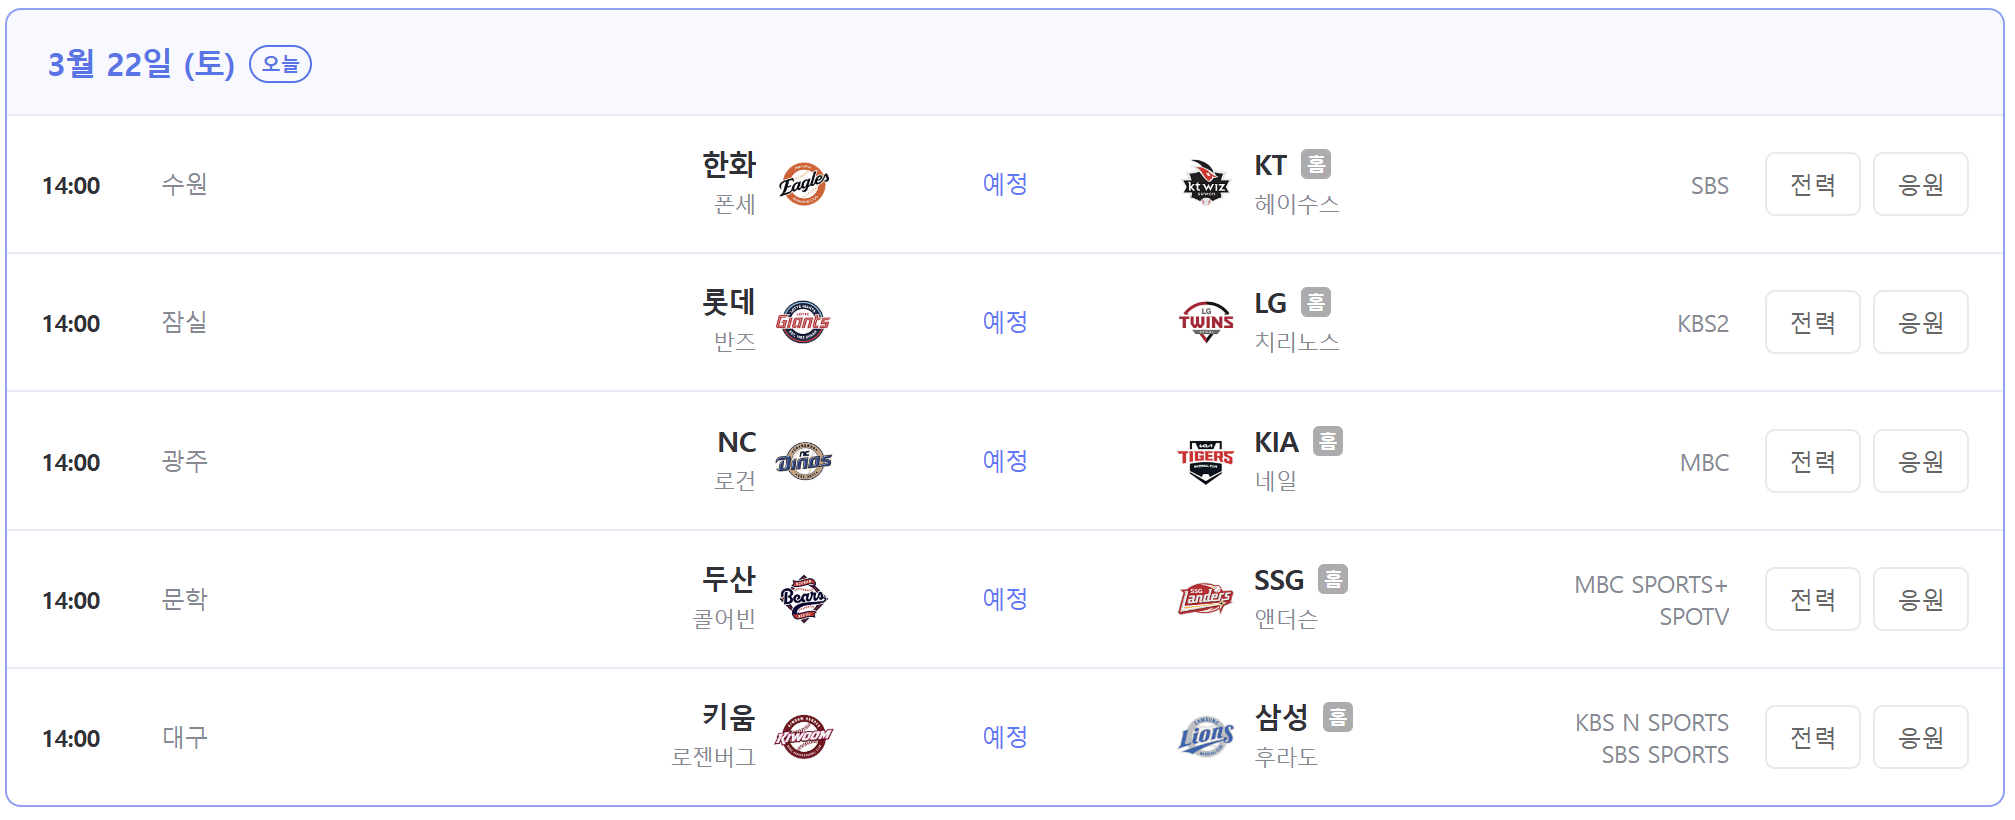The image size is (2015, 820).
Task: Click the Hanwha Eagles team logo
Action: (808, 184)
